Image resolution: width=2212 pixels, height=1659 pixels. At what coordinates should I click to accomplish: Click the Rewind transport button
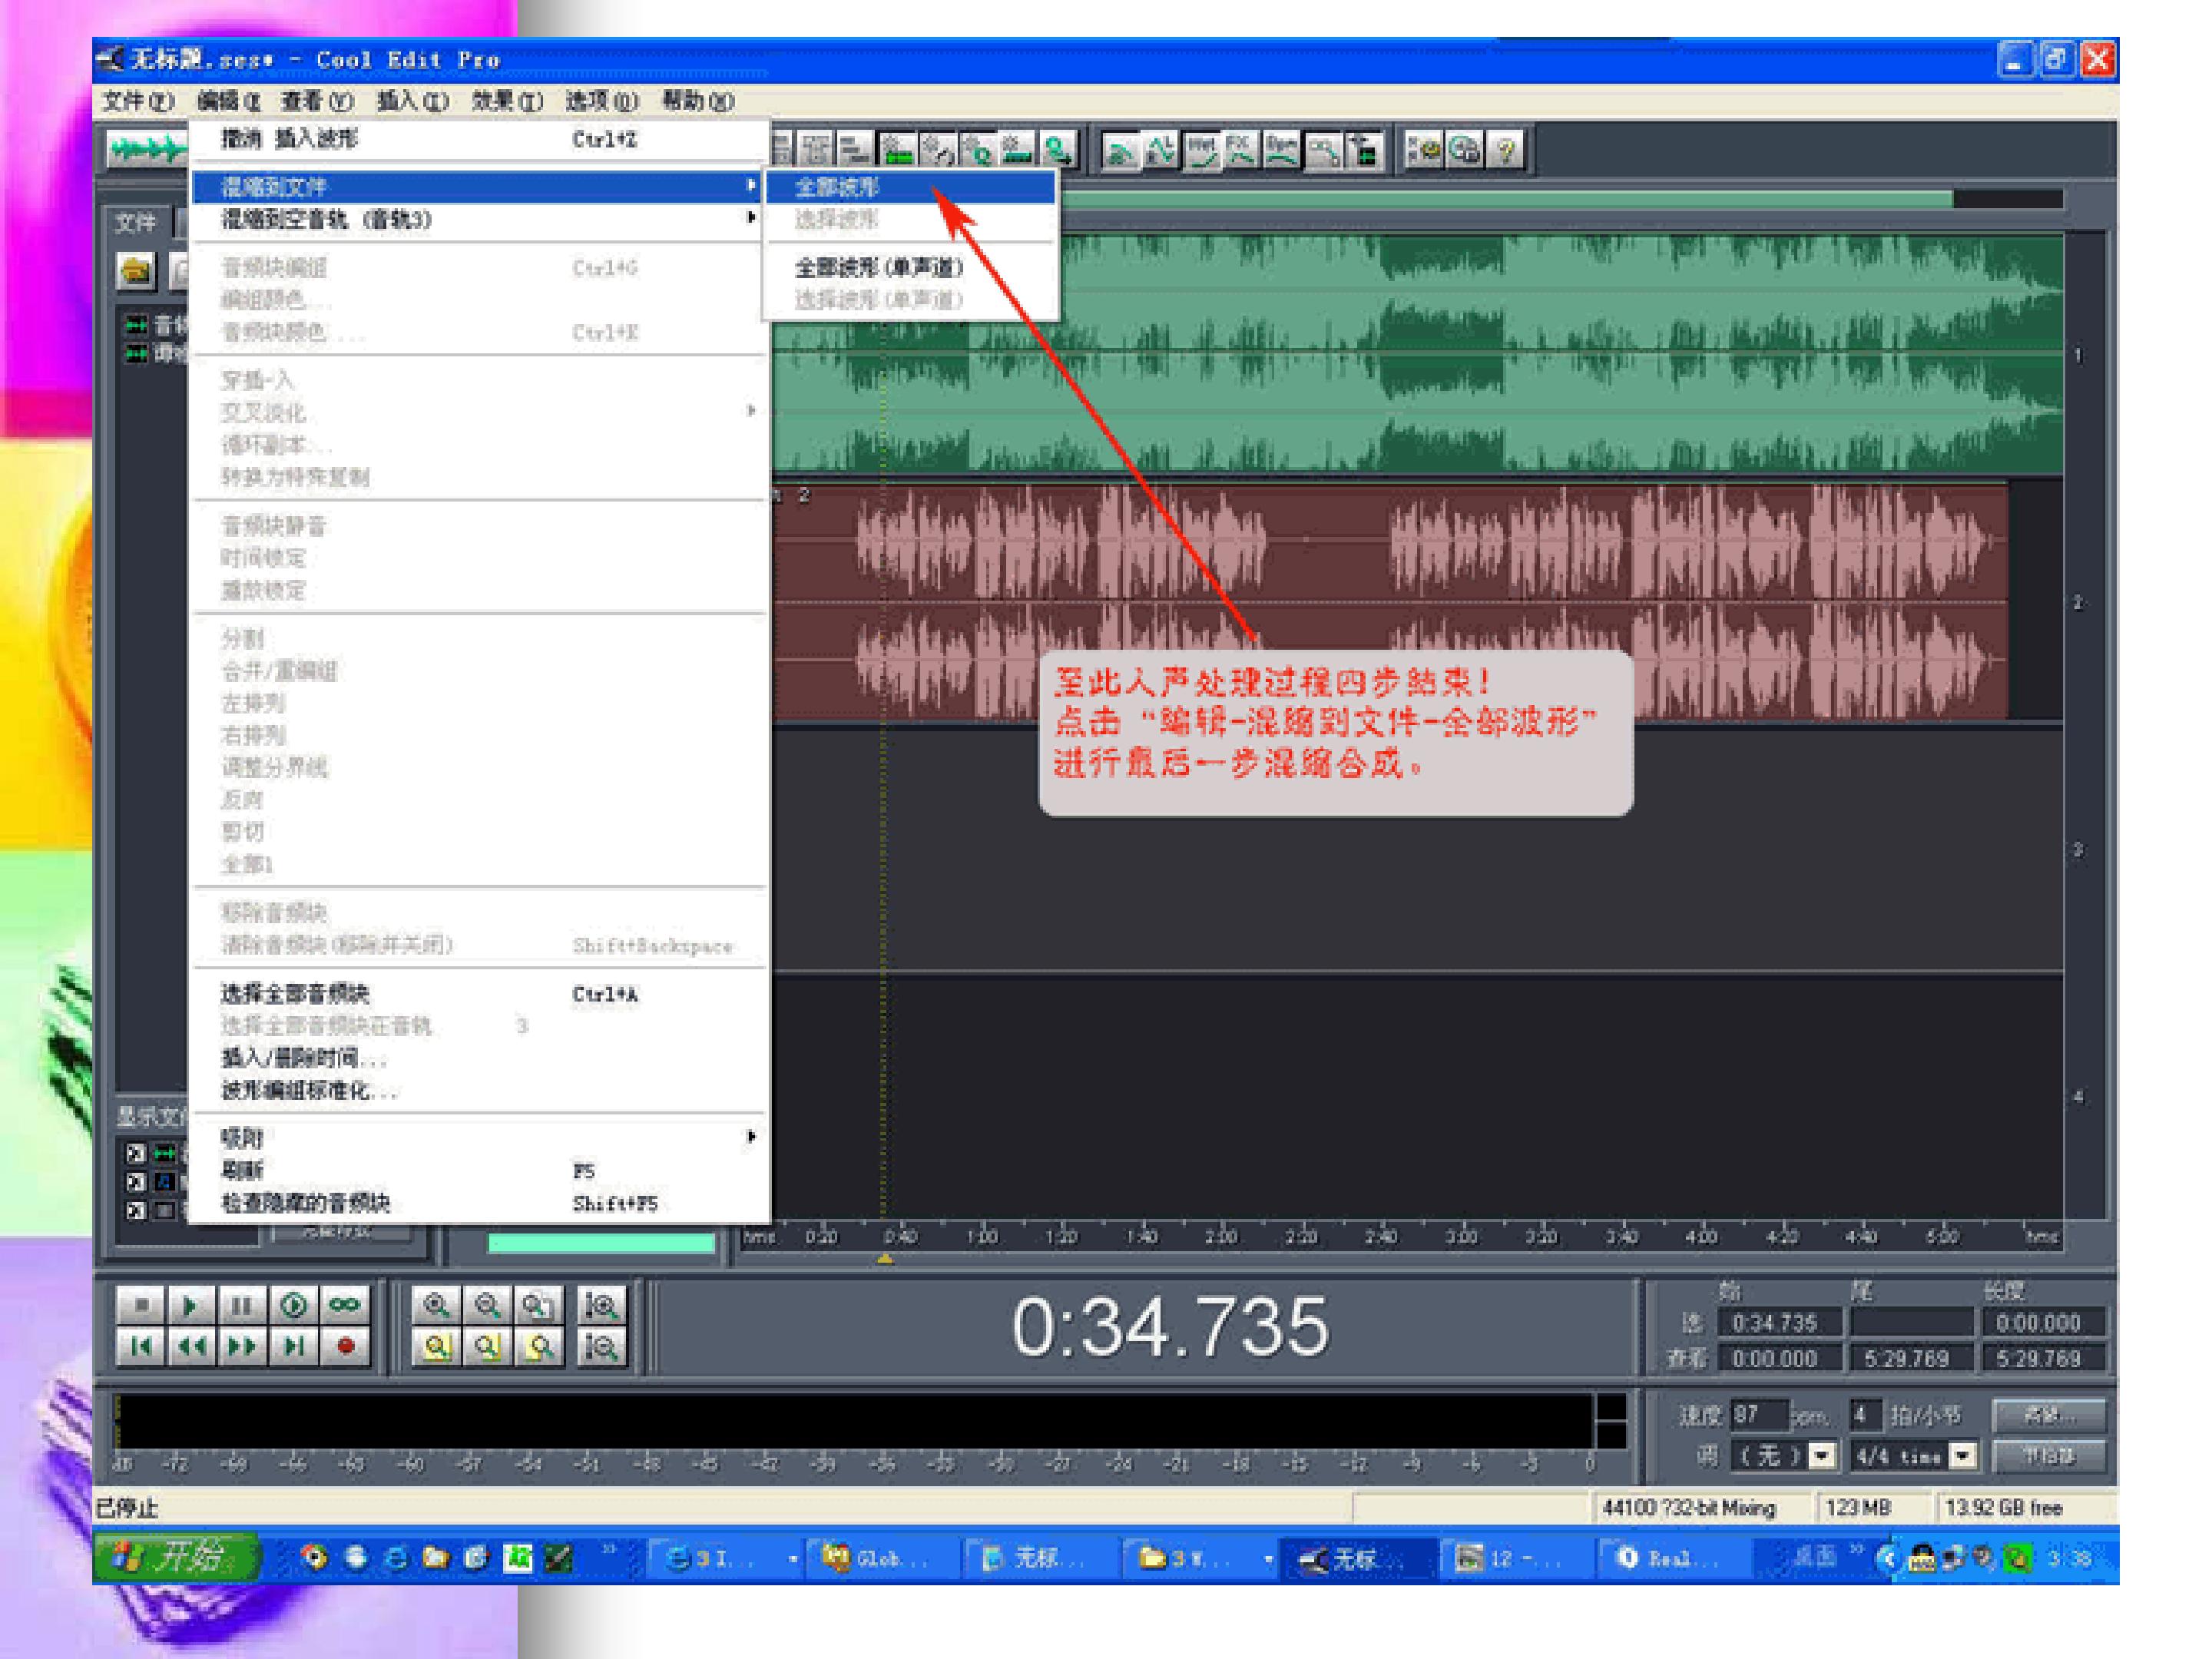[191, 1346]
